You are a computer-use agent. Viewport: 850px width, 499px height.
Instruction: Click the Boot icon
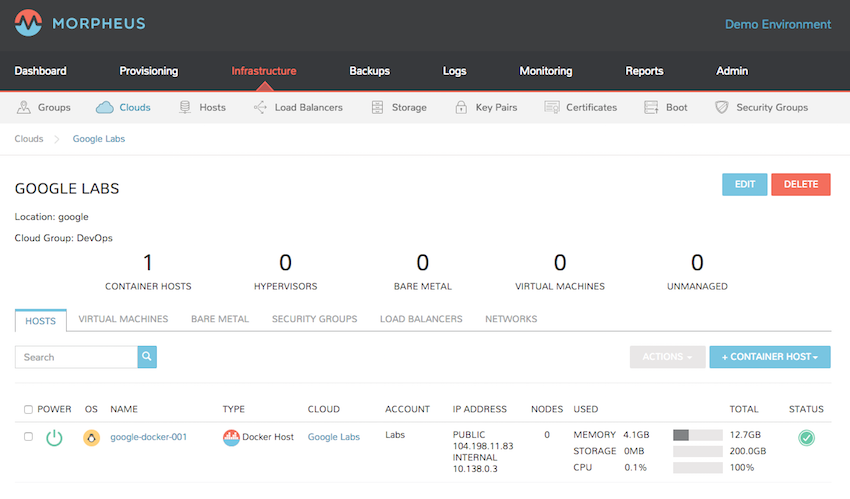point(651,107)
